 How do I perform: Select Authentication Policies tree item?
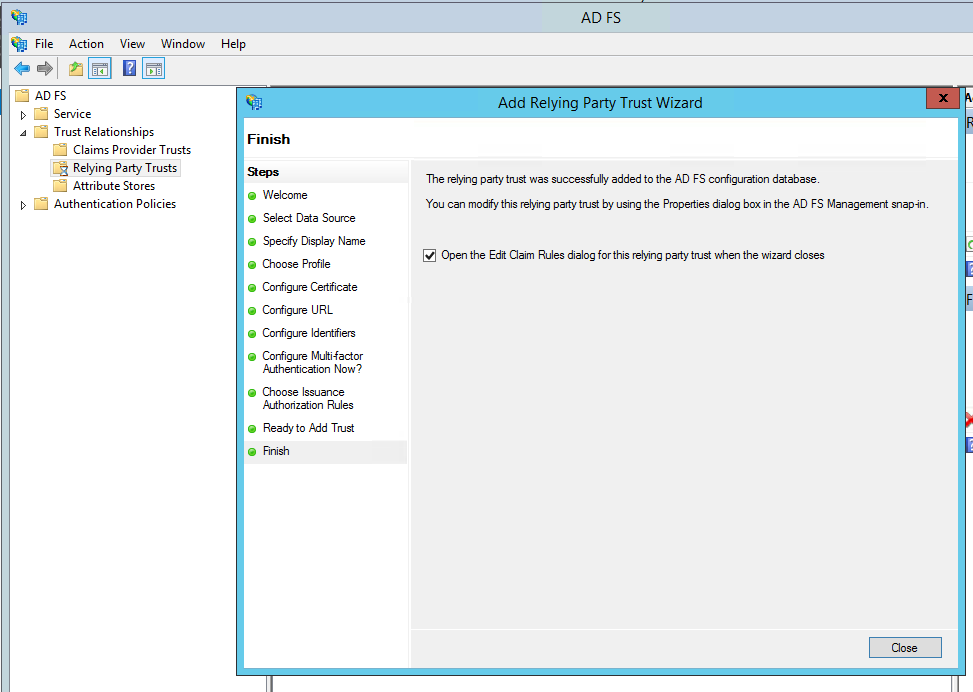point(115,204)
